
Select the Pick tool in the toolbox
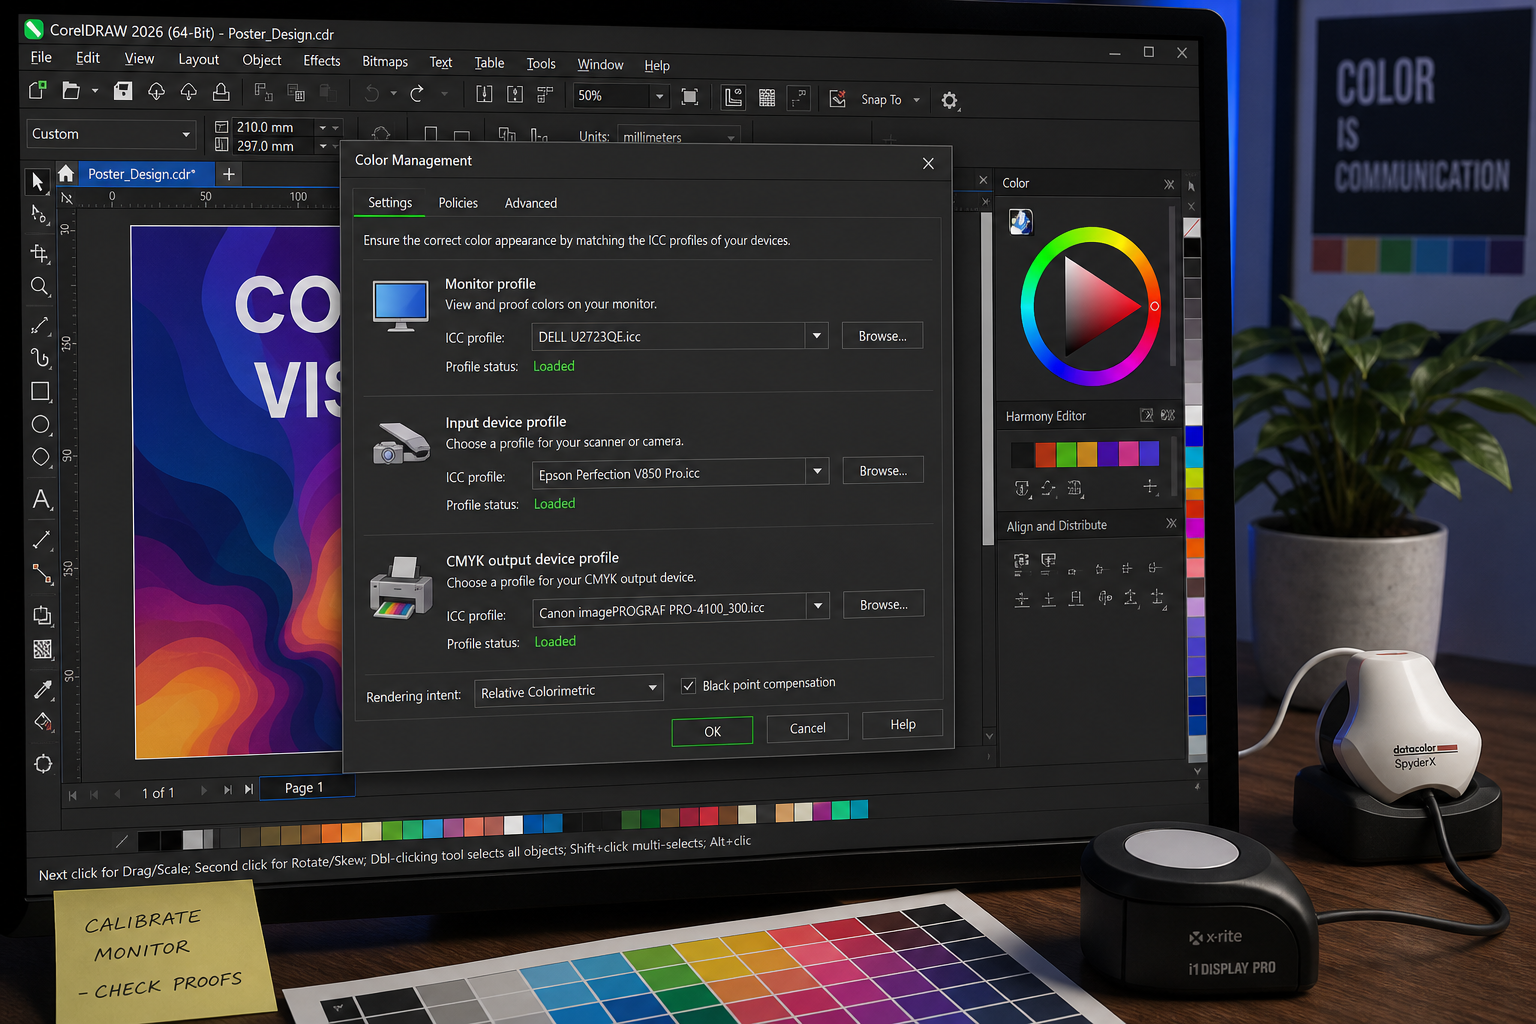point(38,181)
